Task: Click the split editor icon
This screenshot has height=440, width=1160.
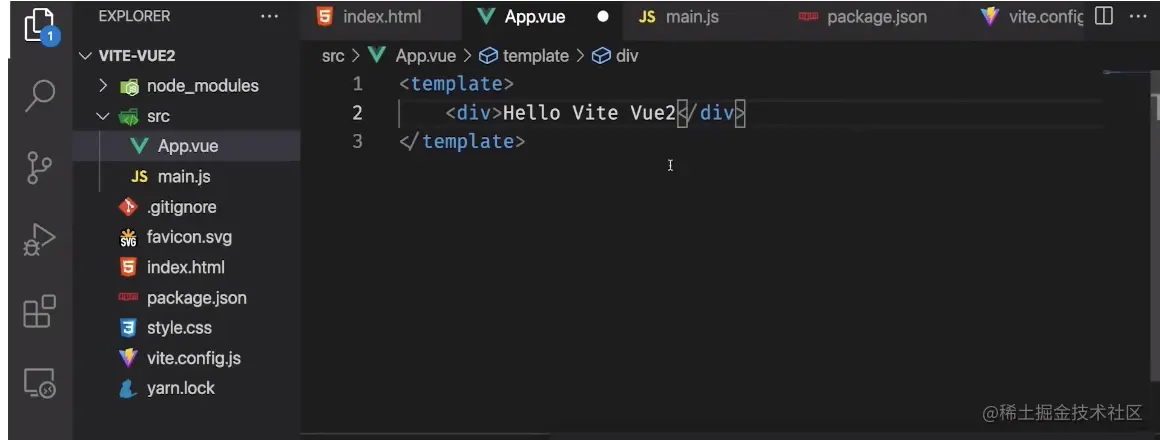Action: point(1104,17)
